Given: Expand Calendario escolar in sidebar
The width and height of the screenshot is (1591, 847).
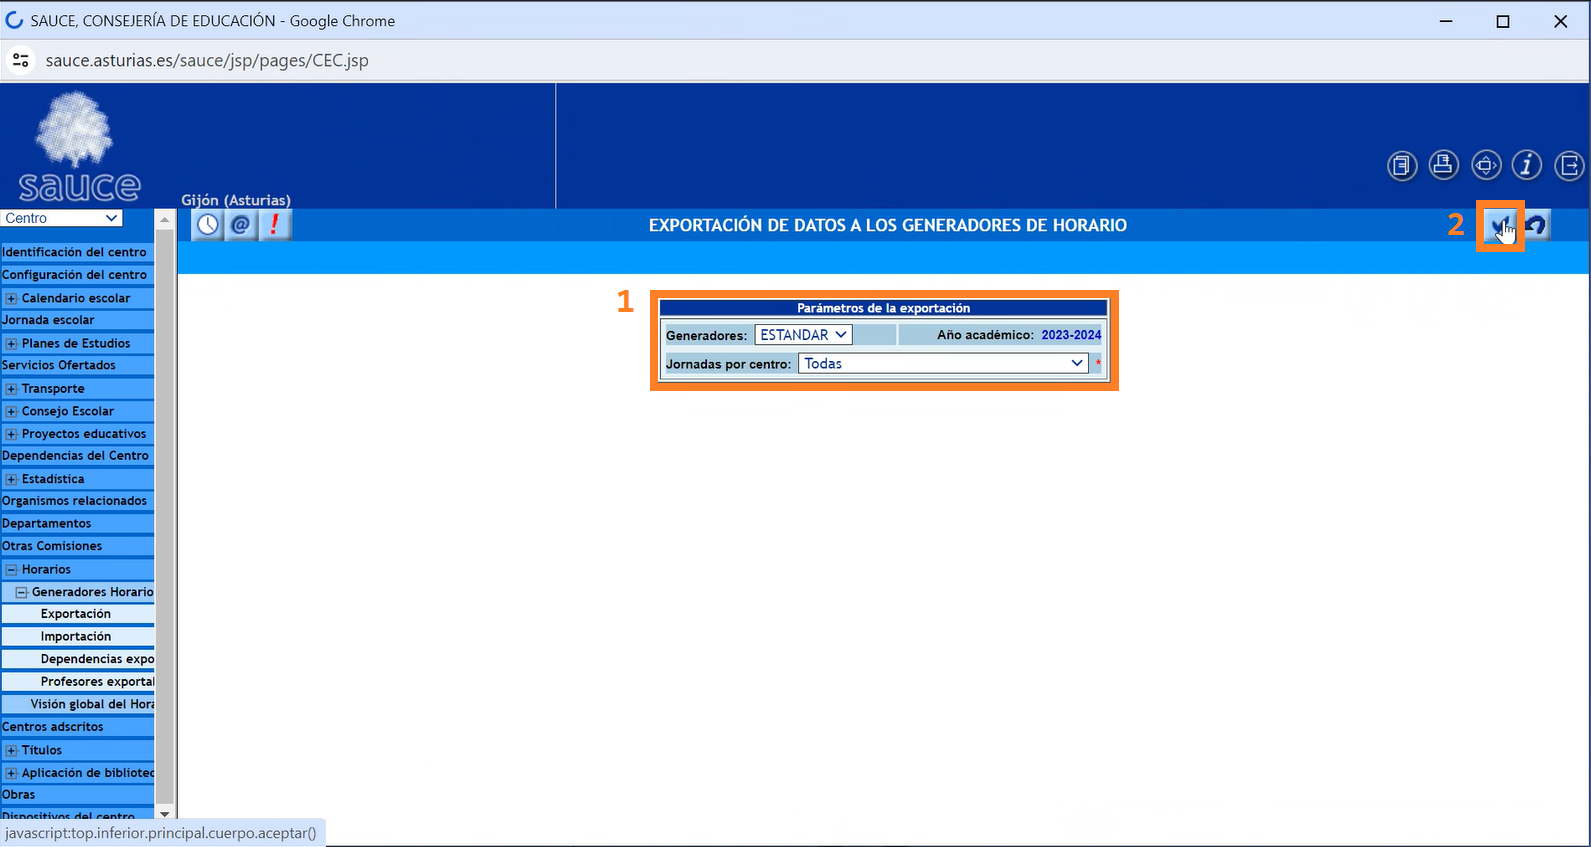Looking at the screenshot, I should click(x=11, y=298).
